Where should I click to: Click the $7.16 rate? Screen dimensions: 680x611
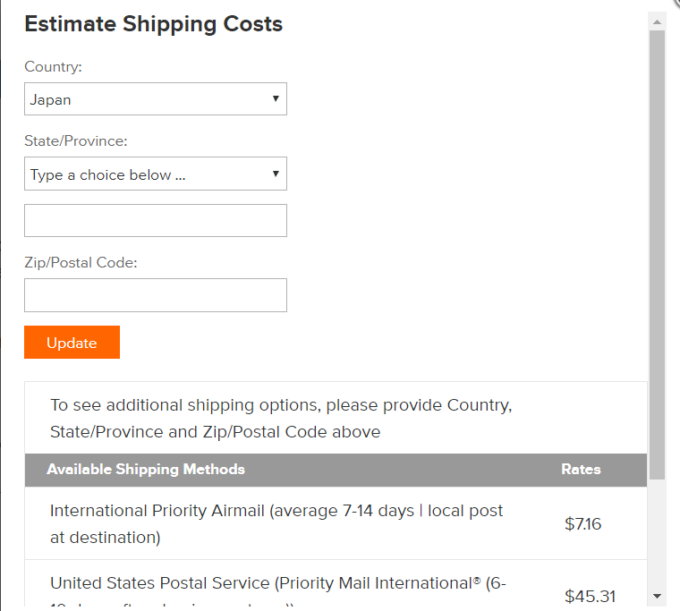[582, 523]
